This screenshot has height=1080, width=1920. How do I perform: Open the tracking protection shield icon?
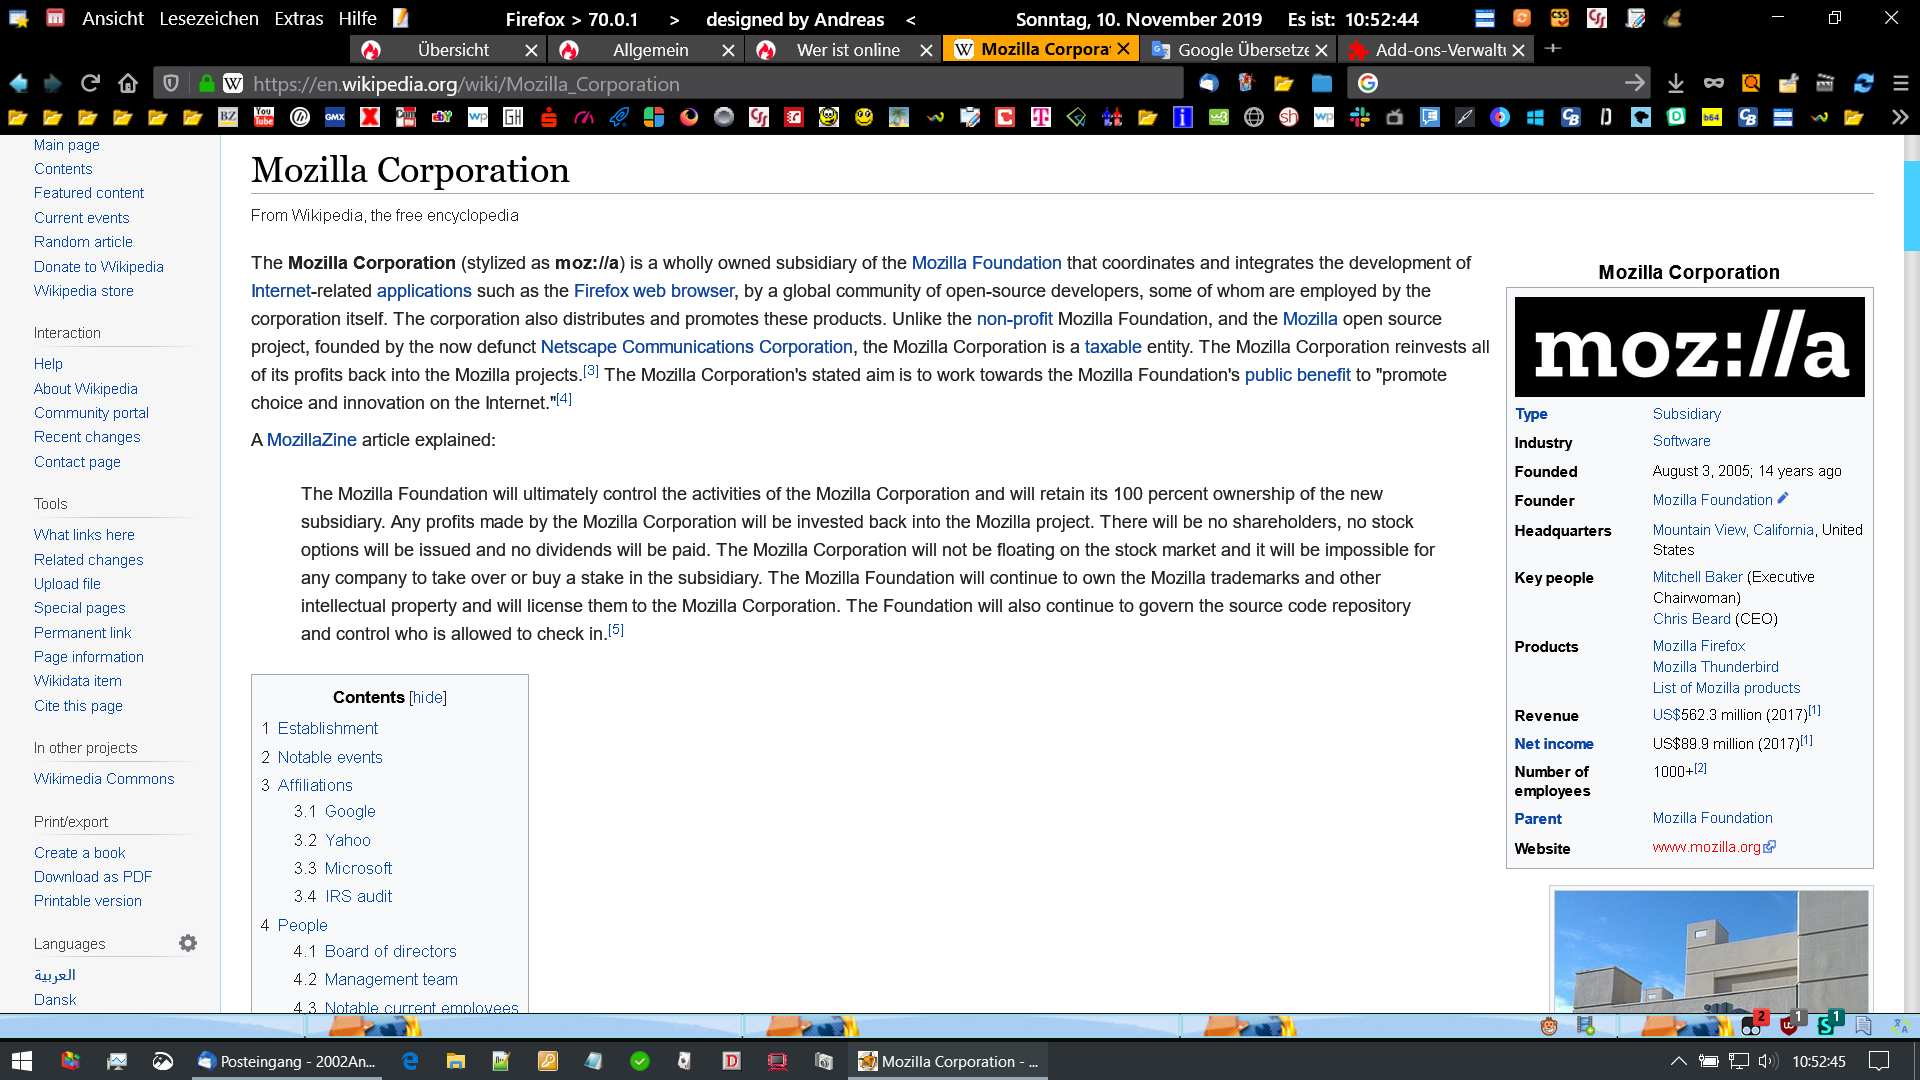pos(171,83)
